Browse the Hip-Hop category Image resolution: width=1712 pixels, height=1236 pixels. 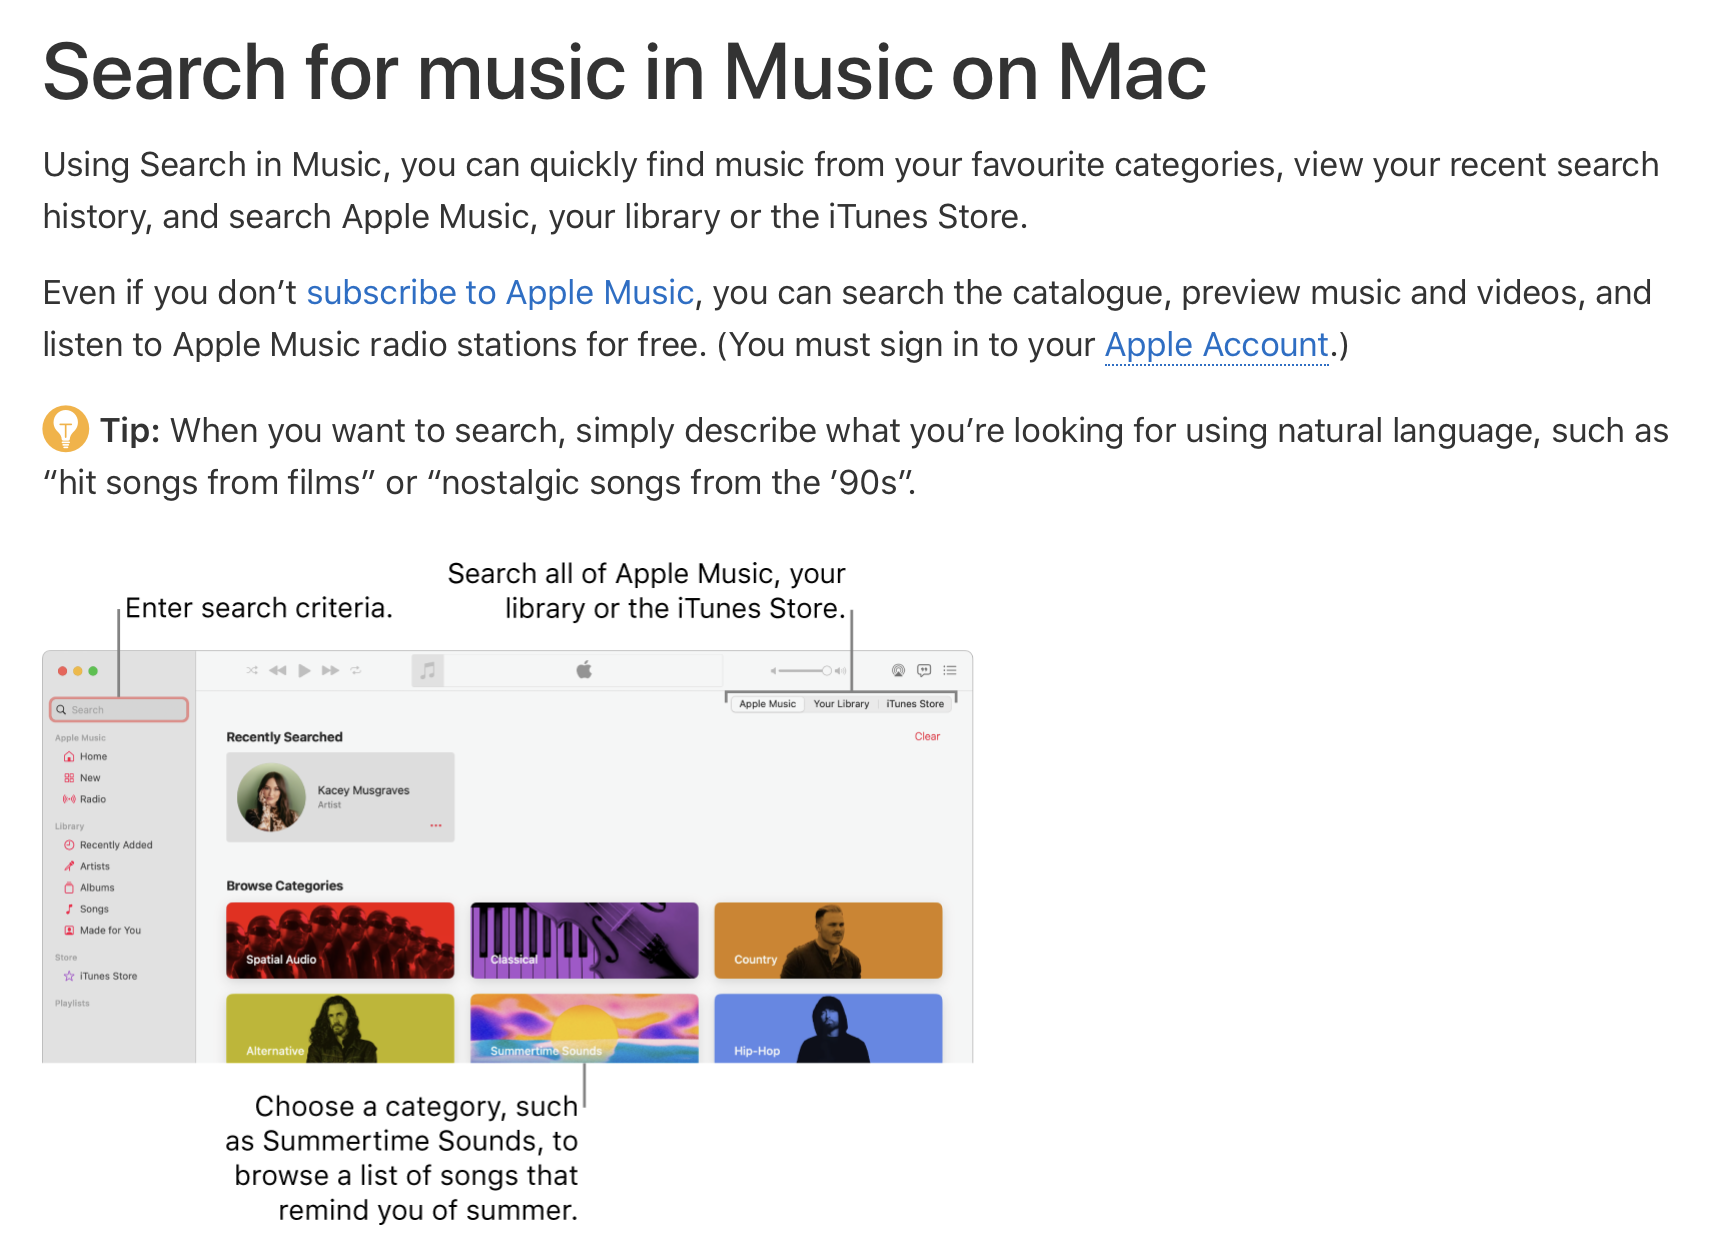(828, 1028)
